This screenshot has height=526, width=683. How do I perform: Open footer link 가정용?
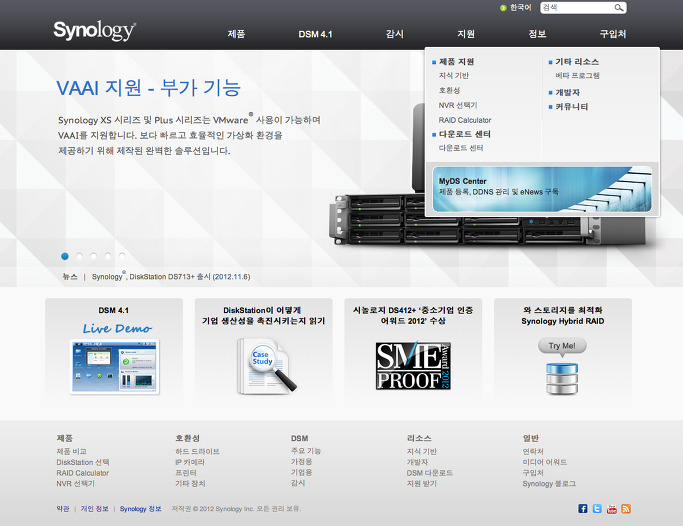point(301,462)
